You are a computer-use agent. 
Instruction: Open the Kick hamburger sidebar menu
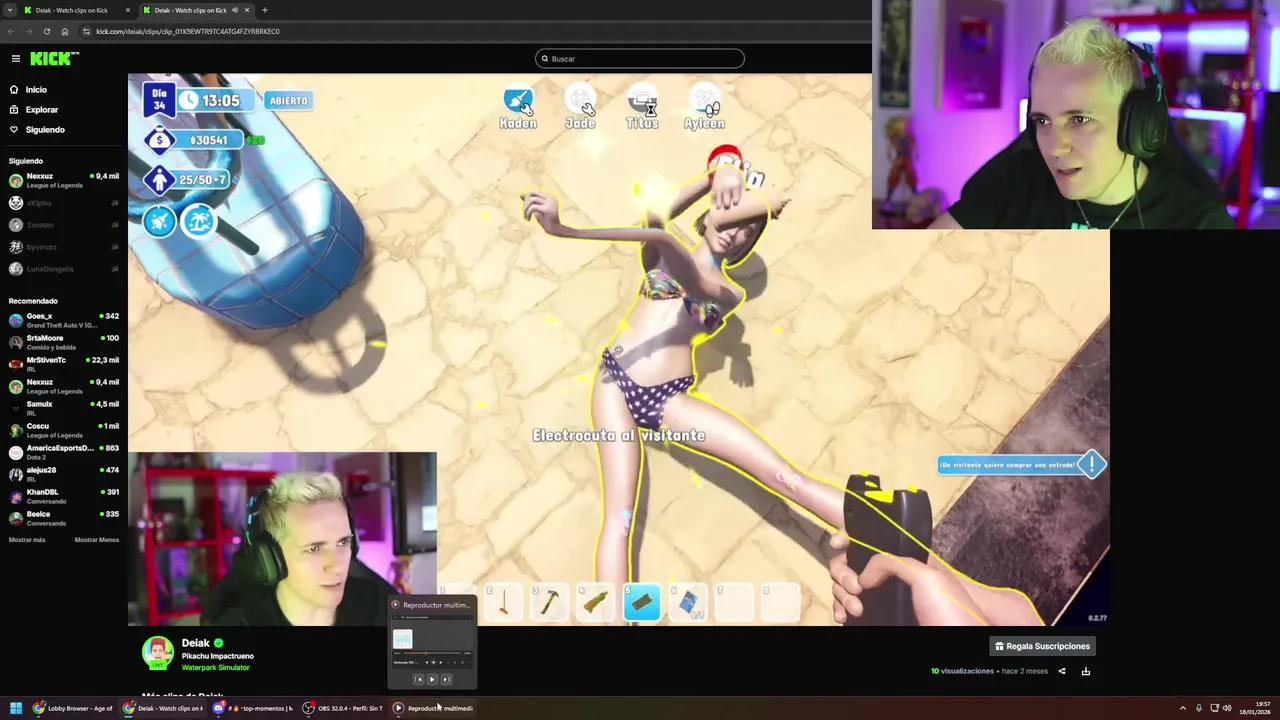[15, 59]
